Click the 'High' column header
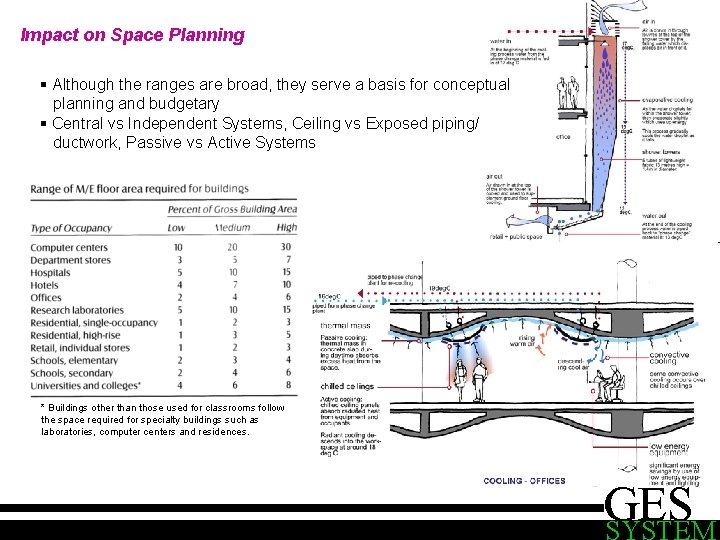Screen dimensions: 720x540 (287, 227)
